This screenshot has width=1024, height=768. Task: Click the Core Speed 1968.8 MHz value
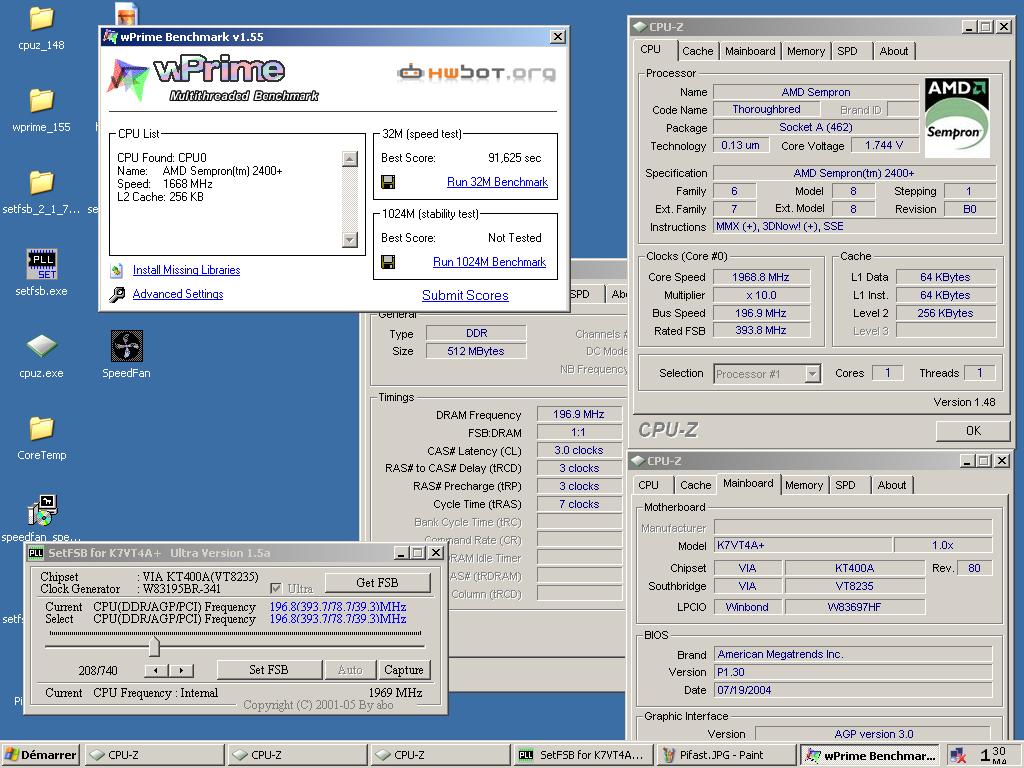761,278
